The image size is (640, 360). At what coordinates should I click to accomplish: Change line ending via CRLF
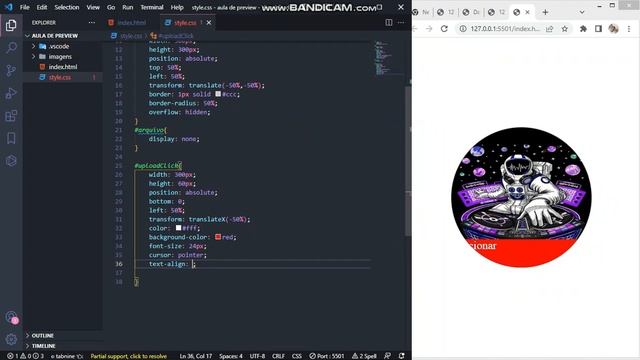pyautogui.click(x=278, y=356)
